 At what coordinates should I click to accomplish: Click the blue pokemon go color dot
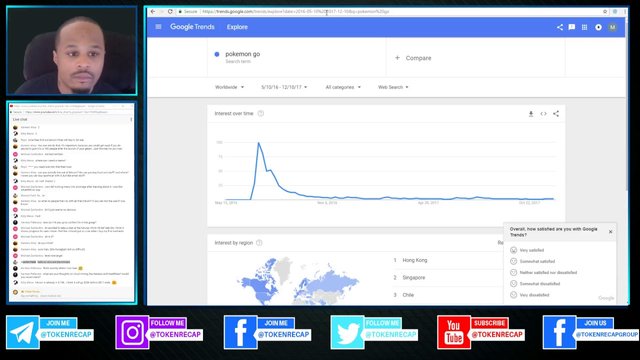tap(217, 54)
